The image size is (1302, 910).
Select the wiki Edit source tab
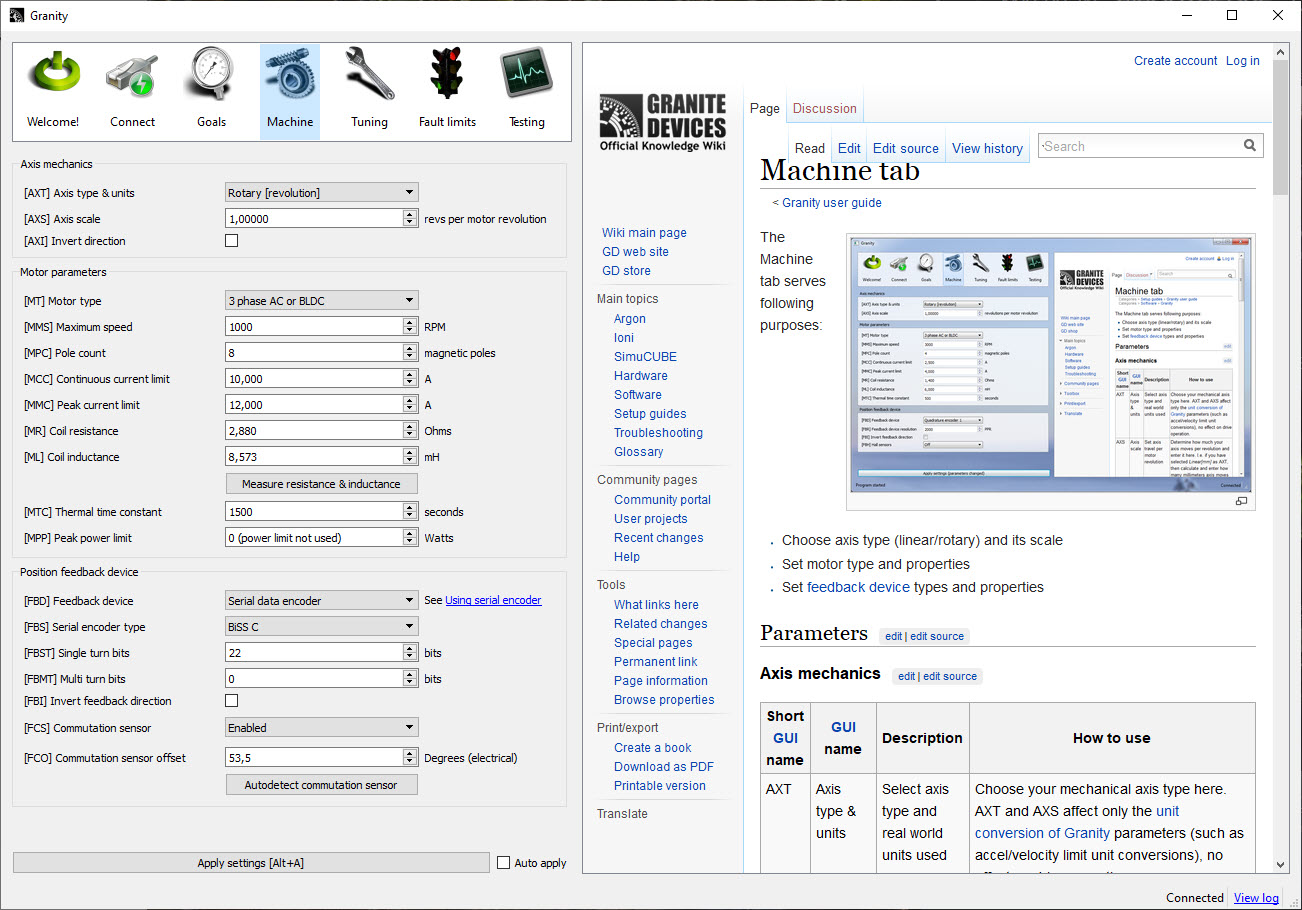point(906,148)
